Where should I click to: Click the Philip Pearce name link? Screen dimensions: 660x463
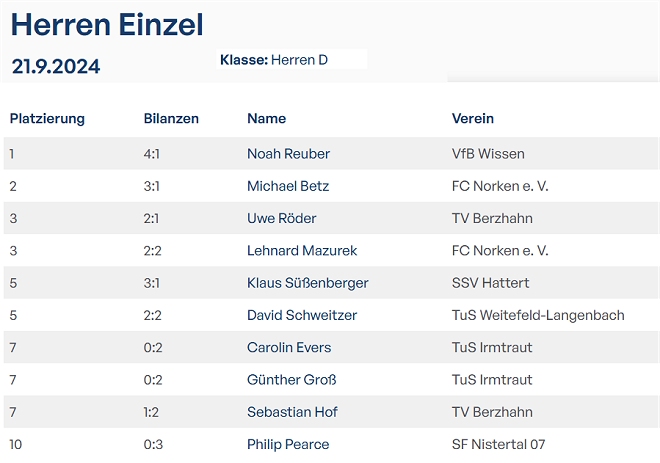tap(288, 444)
